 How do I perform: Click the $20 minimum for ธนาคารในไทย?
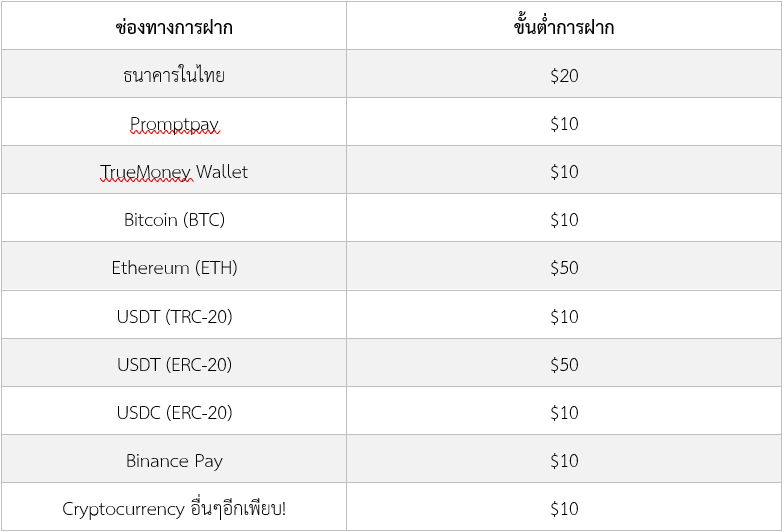pyautogui.click(x=564, y=75)
